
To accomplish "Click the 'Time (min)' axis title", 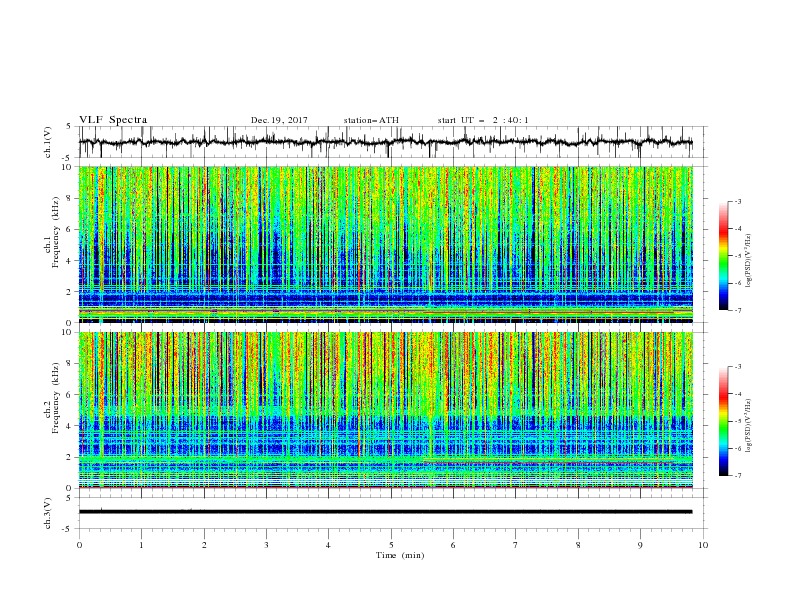I will pyautogui.click(x=400, y=555).
